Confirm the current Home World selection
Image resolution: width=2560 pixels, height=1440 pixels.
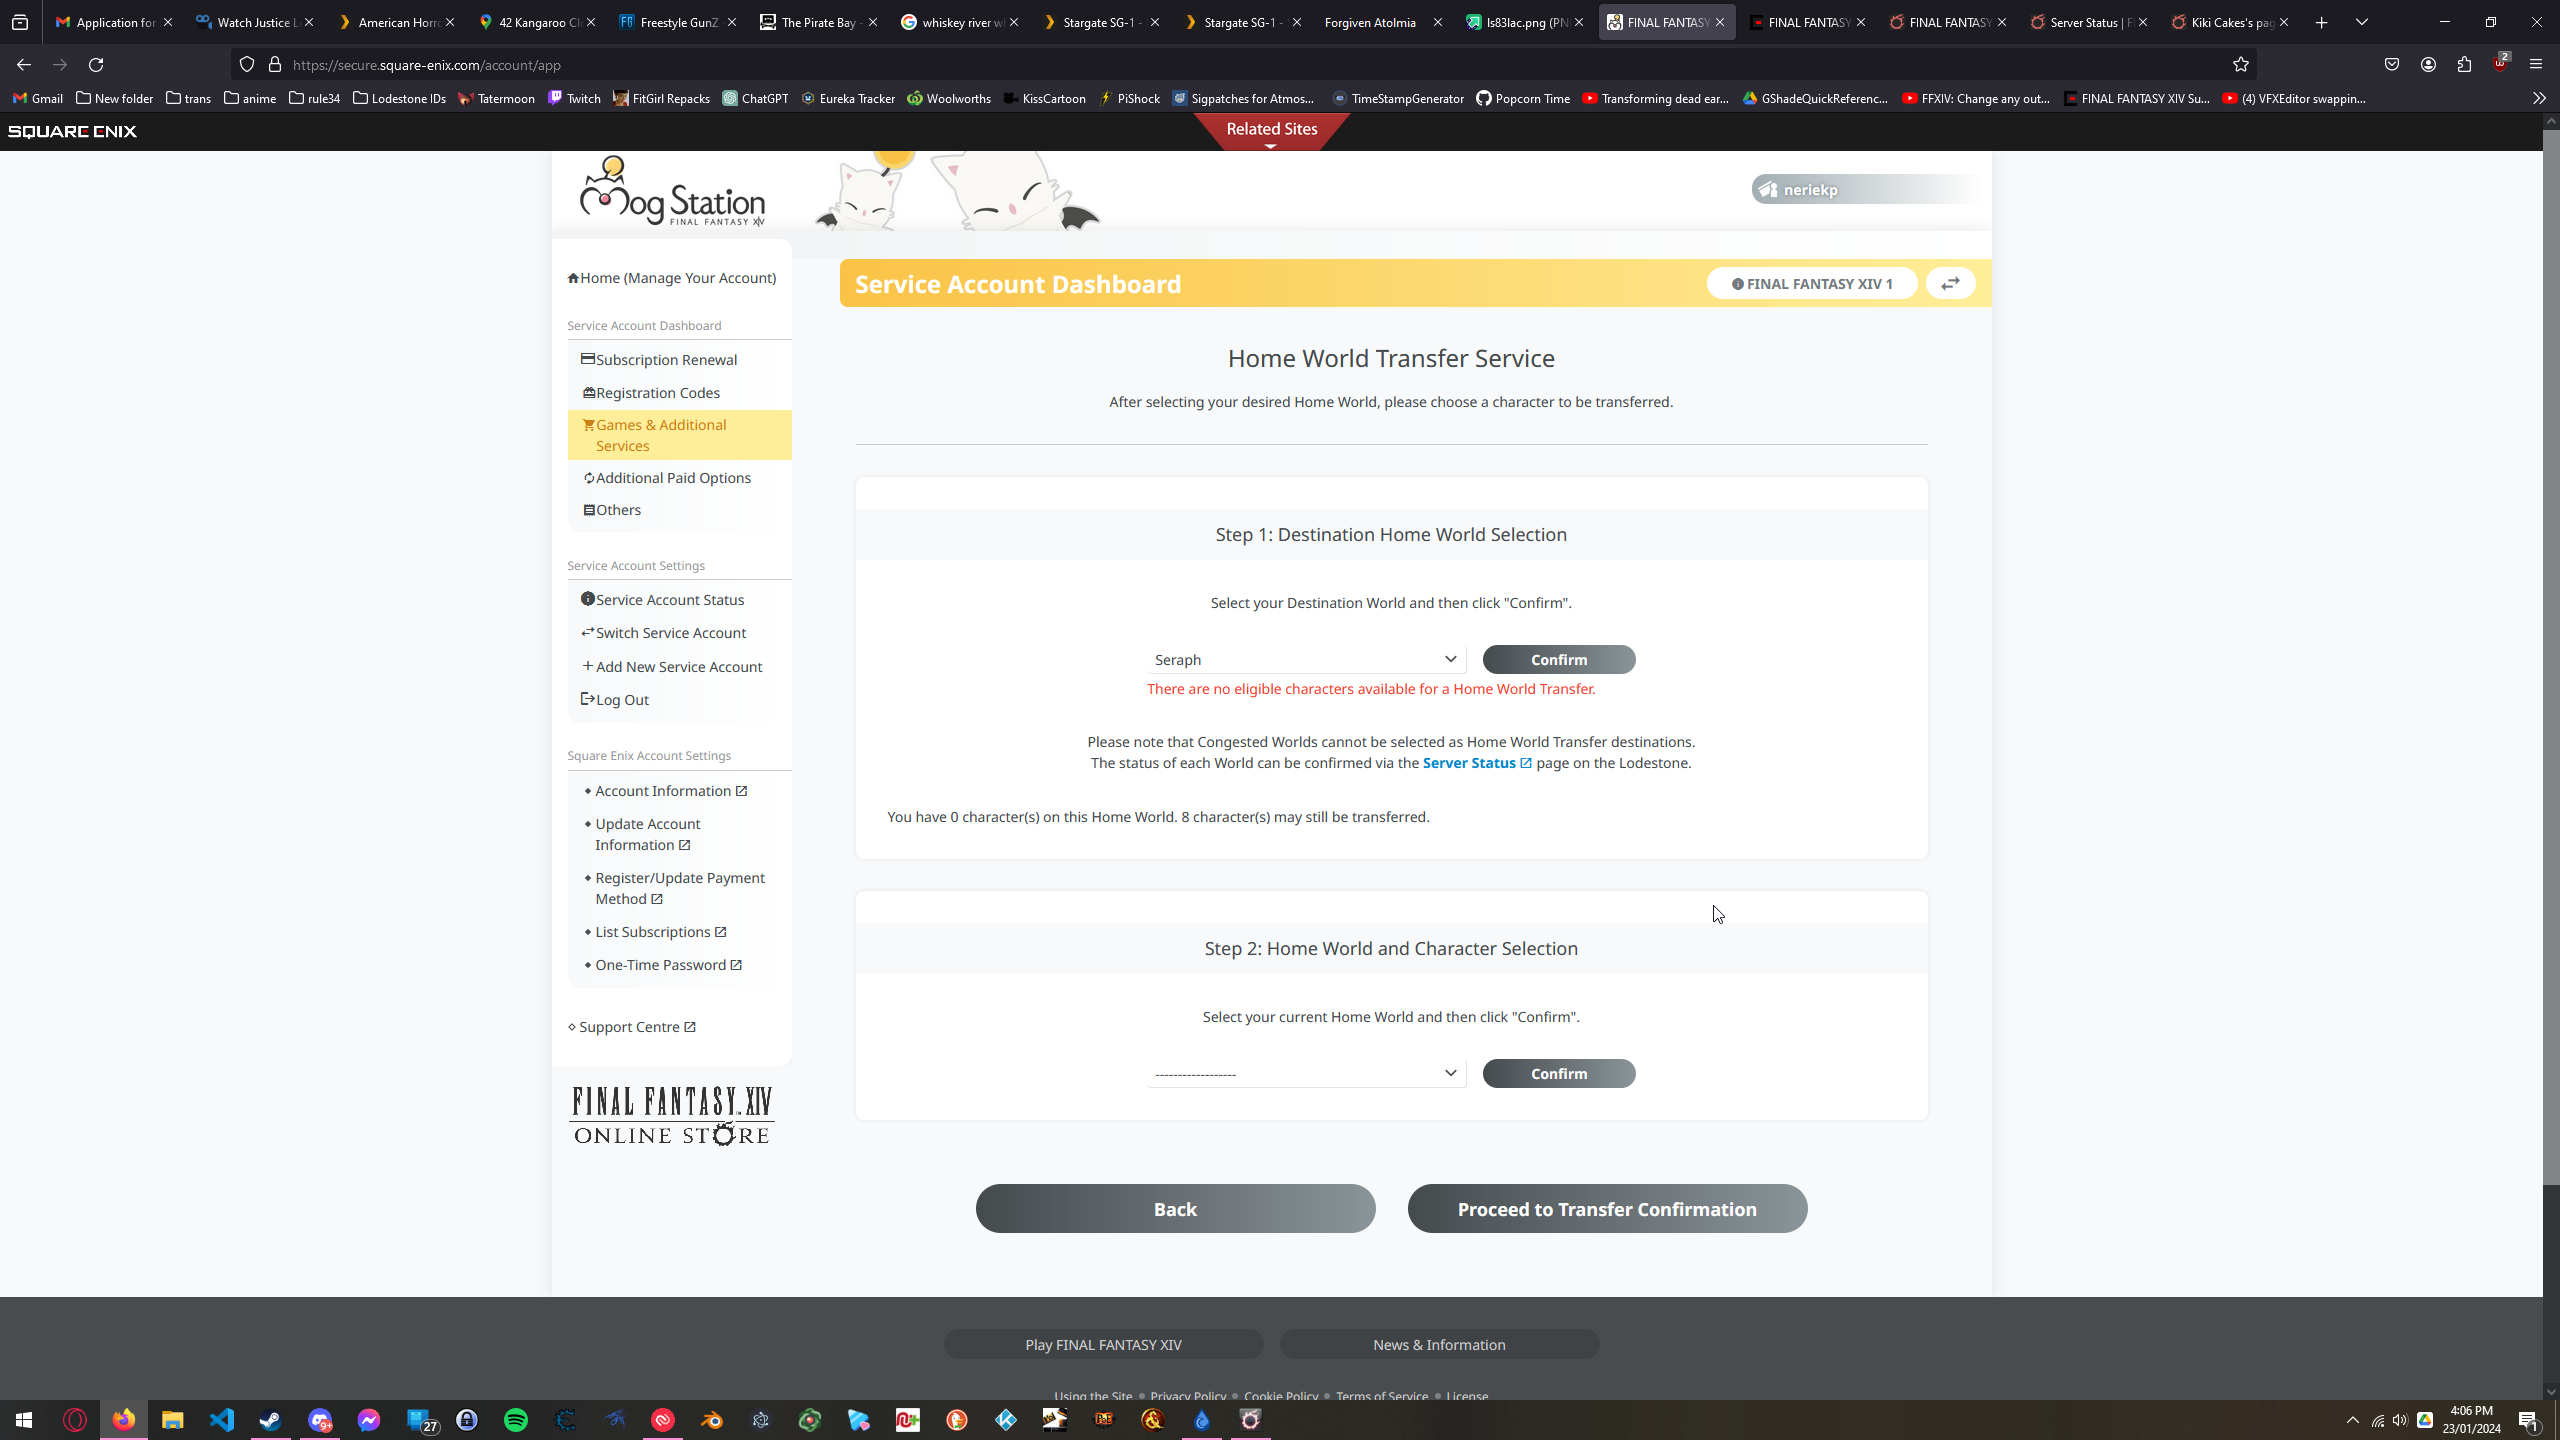coord(1559,1074)
